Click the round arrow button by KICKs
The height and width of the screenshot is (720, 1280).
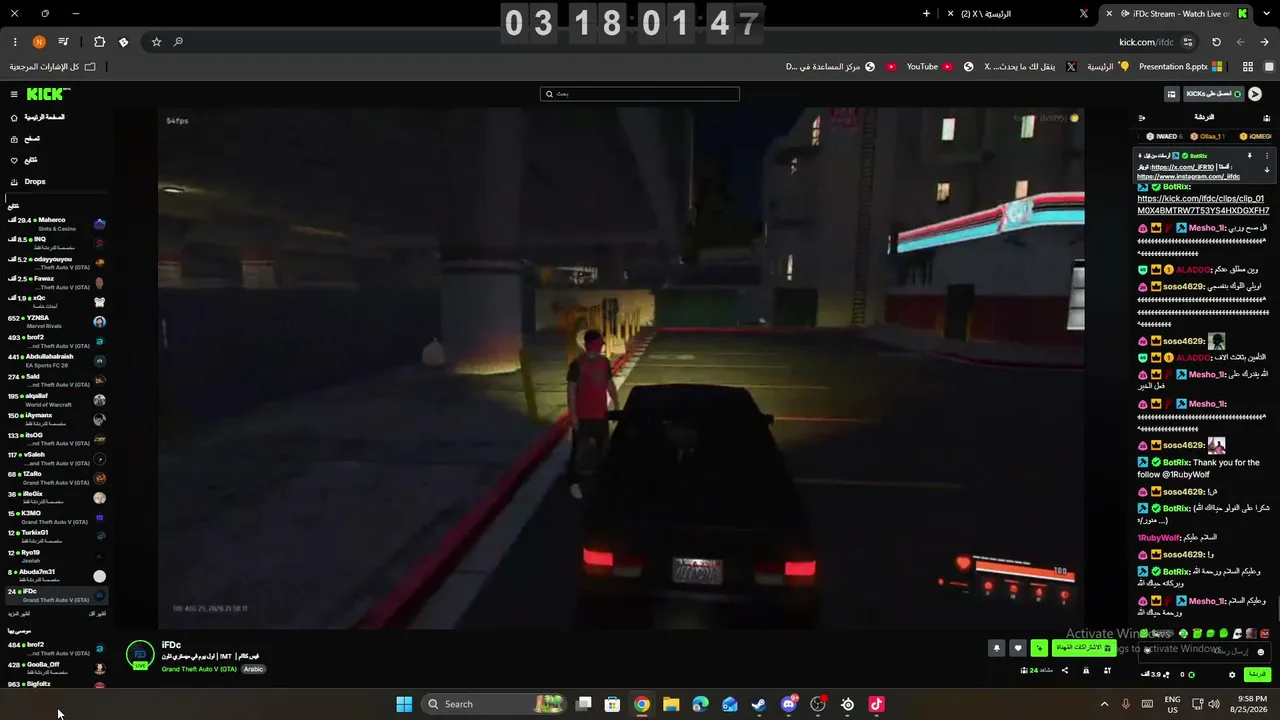click(1255, 94)
